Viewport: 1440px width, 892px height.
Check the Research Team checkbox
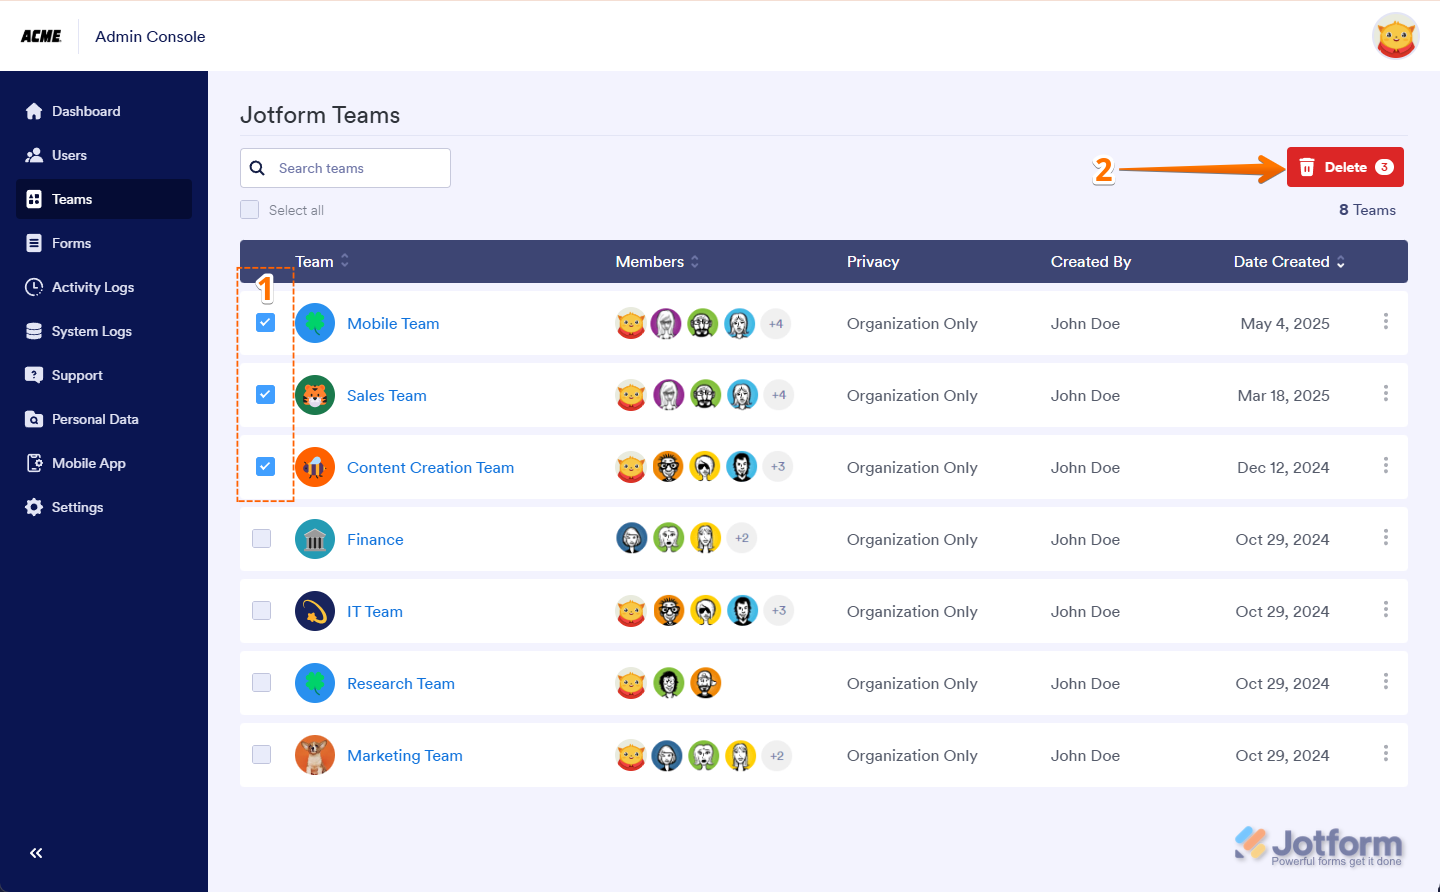262,682
